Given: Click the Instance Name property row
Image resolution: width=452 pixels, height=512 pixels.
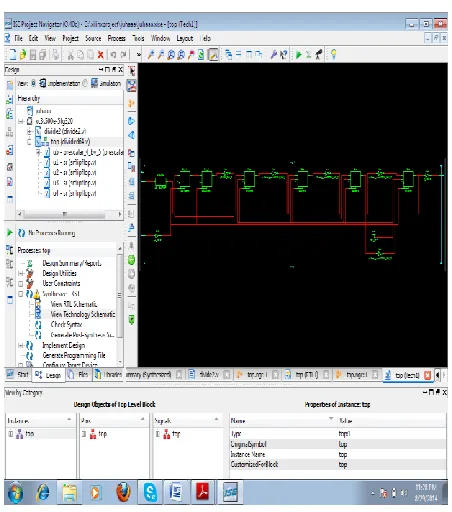Looking at the screenshot, I should tap(338, 454).
